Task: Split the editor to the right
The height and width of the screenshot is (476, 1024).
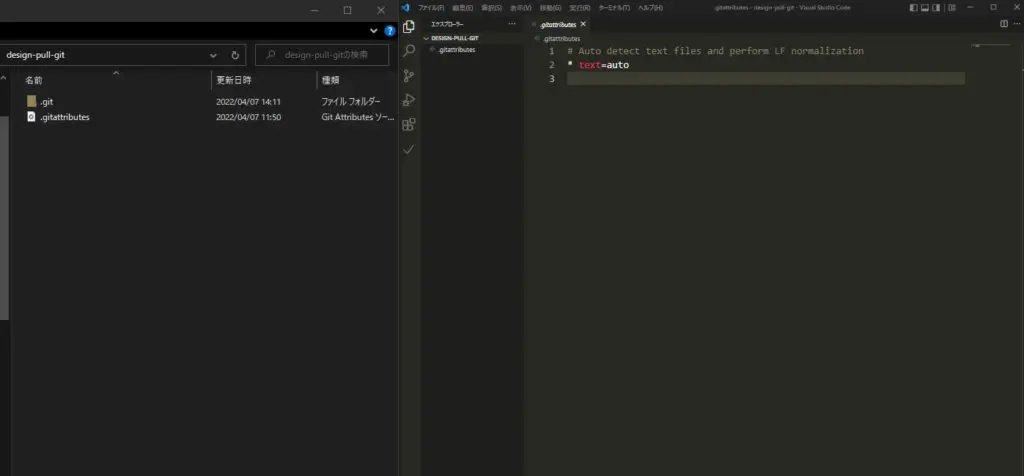Action: coord(1004,24)
